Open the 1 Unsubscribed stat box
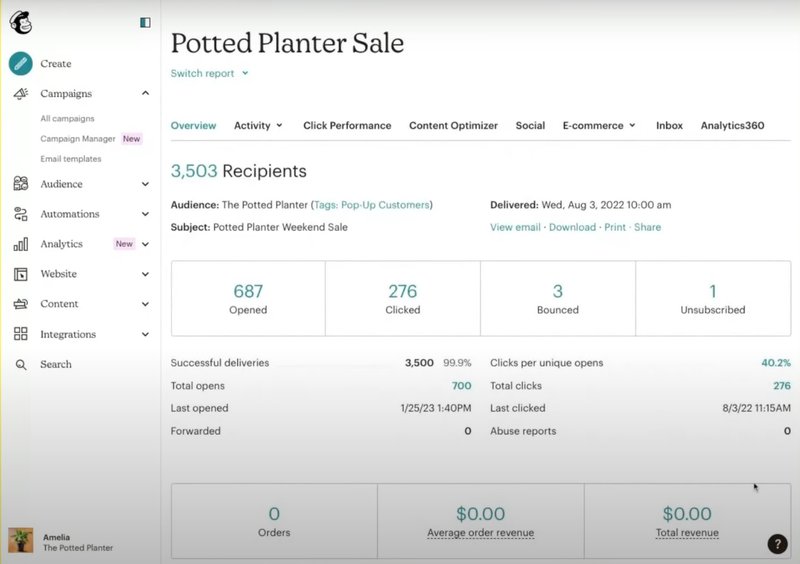Viewport: 800px width, 564px height. (x=713, y=299)
